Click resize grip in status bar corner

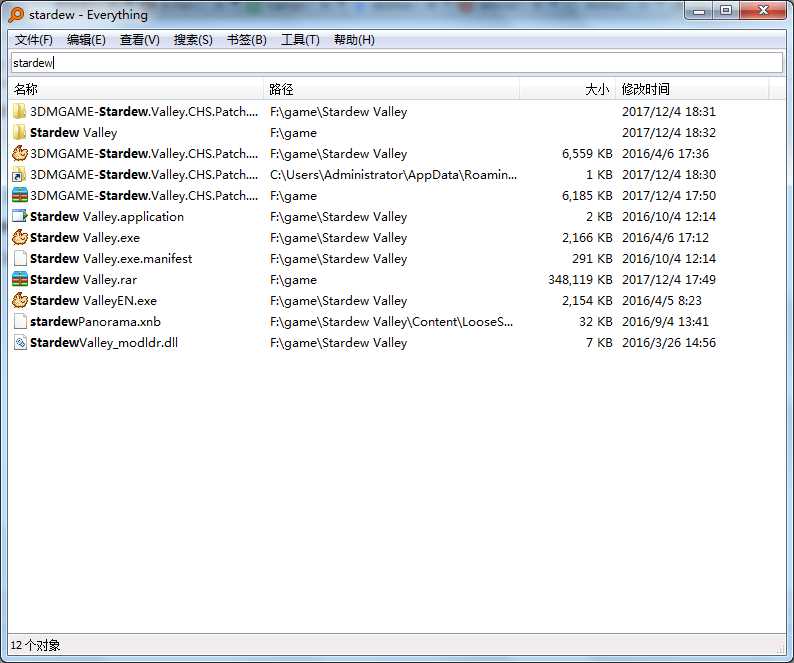pos(780,648)
